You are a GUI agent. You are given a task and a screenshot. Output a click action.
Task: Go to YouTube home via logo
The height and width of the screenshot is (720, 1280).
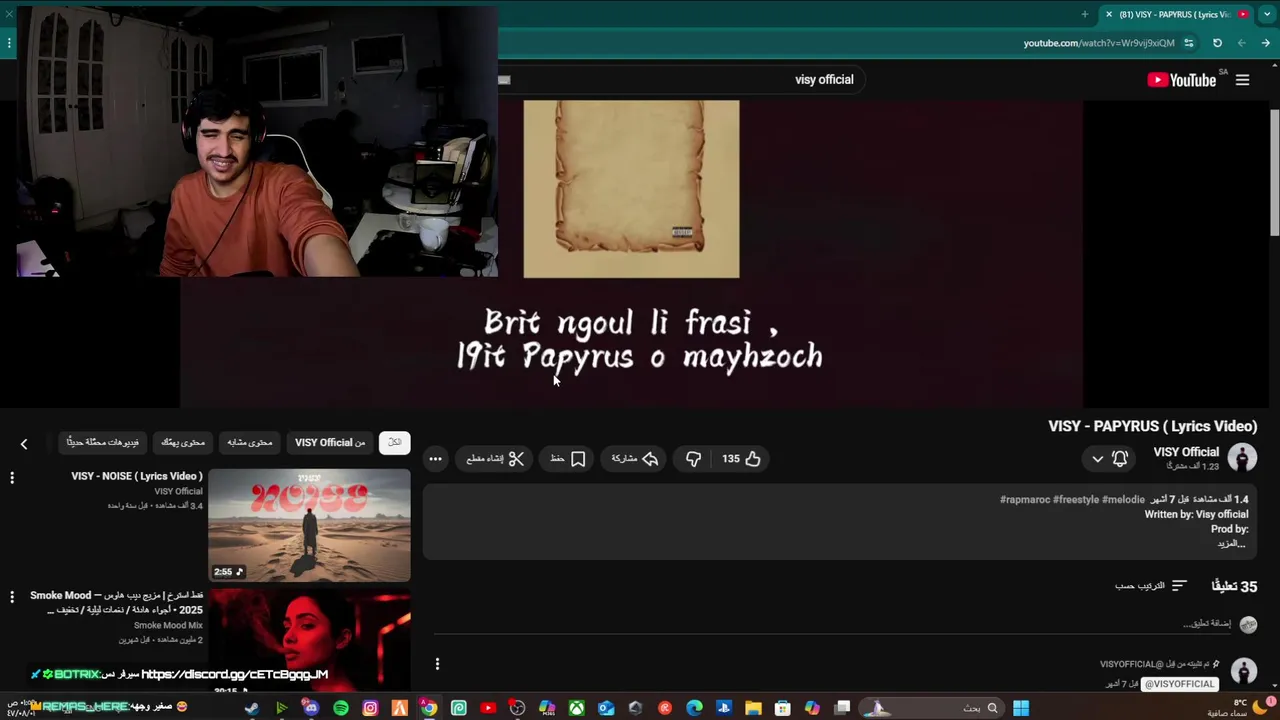1181,80
